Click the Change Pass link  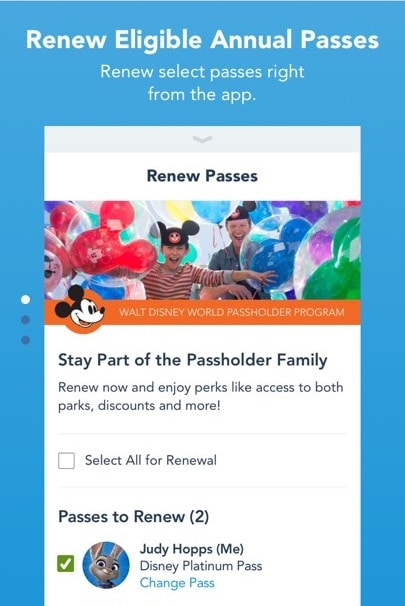(x=177, y=582)
